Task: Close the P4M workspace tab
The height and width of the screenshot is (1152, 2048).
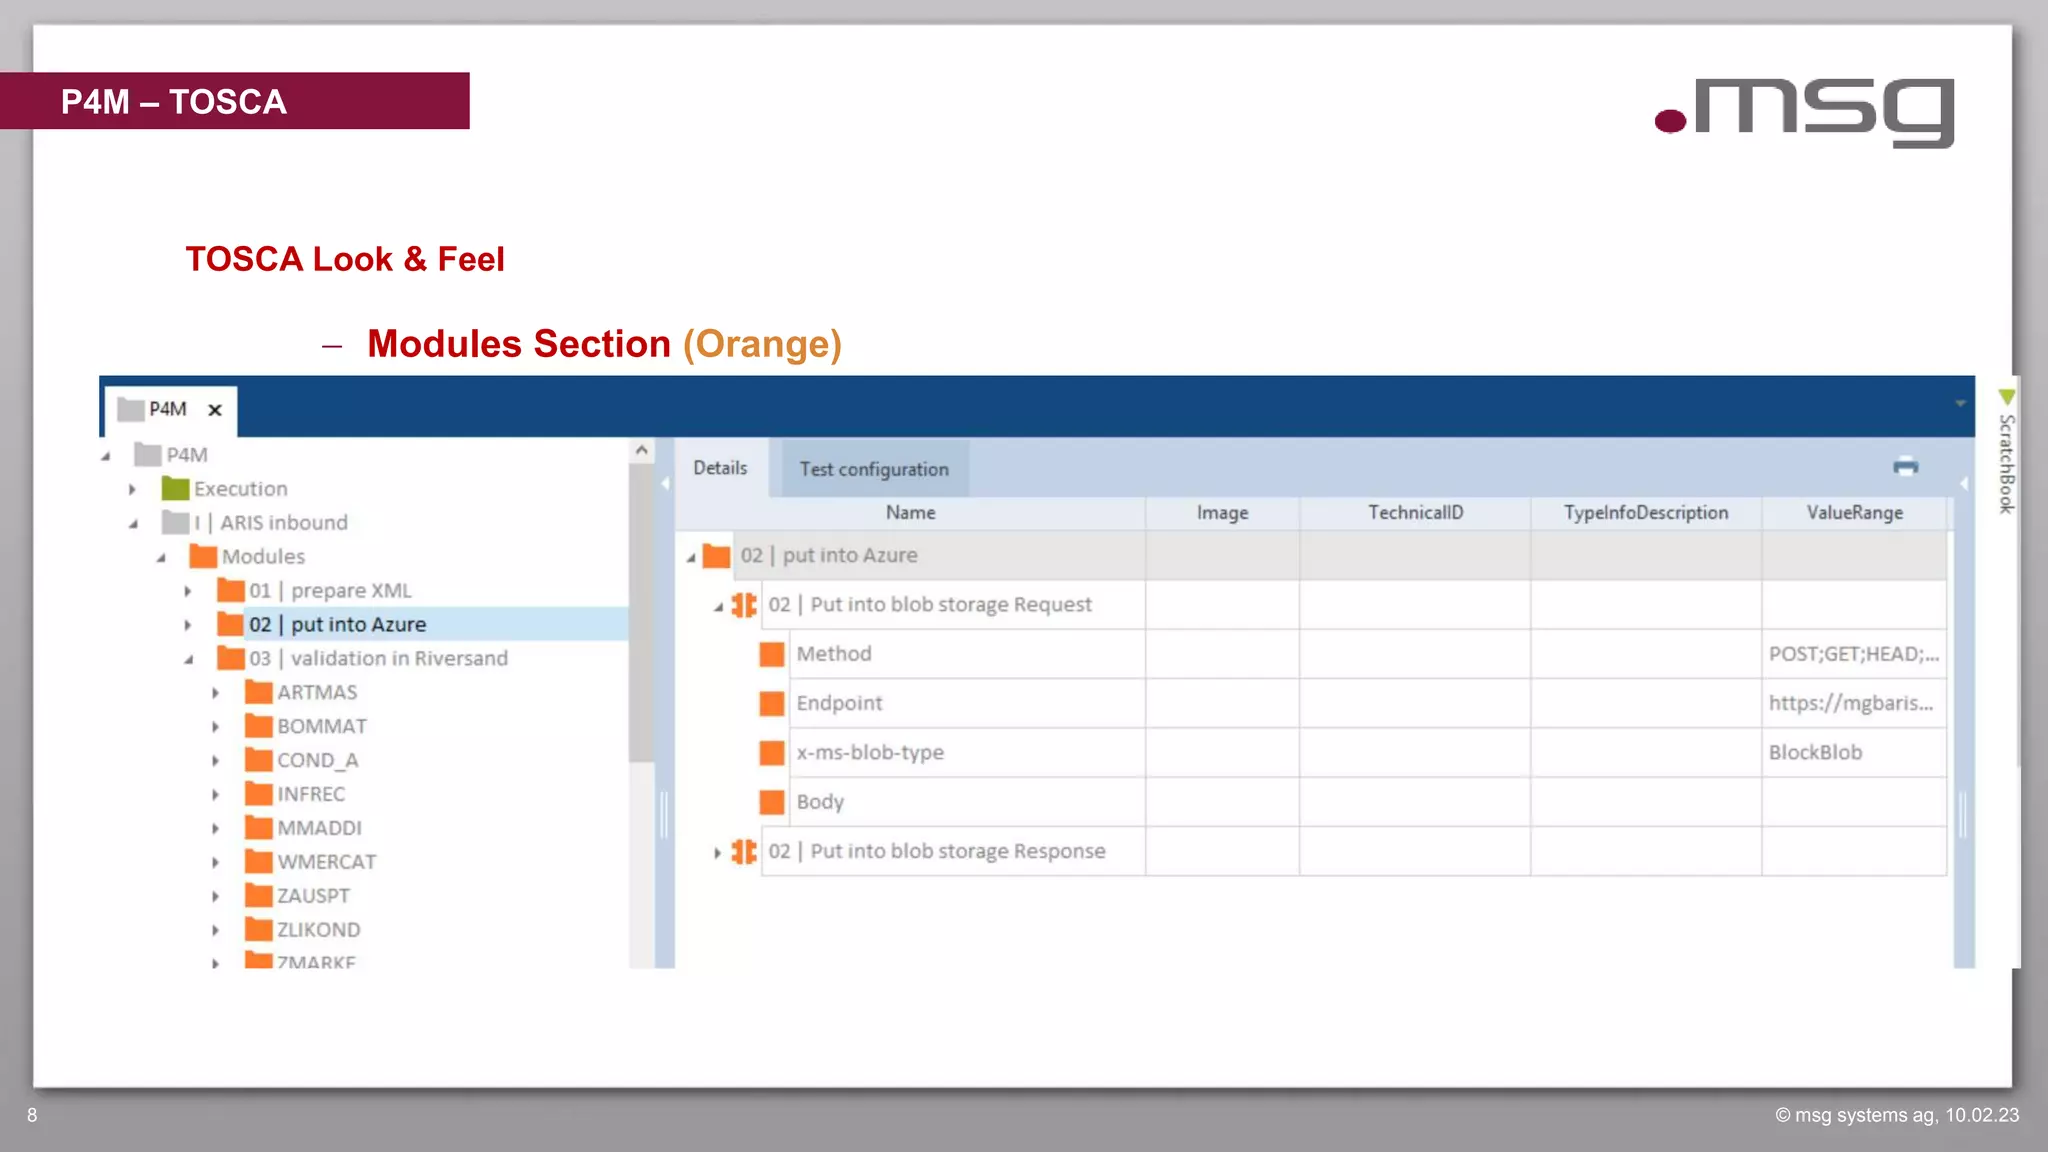Action: (x=214, y=410)
